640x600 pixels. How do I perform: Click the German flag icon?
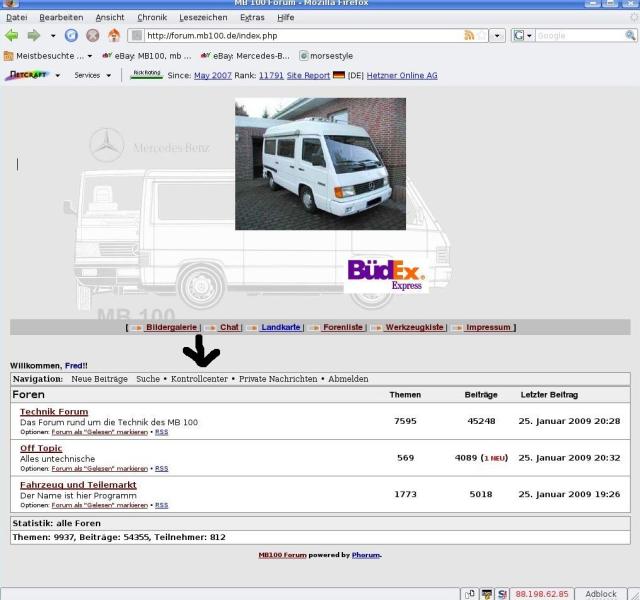[339, 75]
